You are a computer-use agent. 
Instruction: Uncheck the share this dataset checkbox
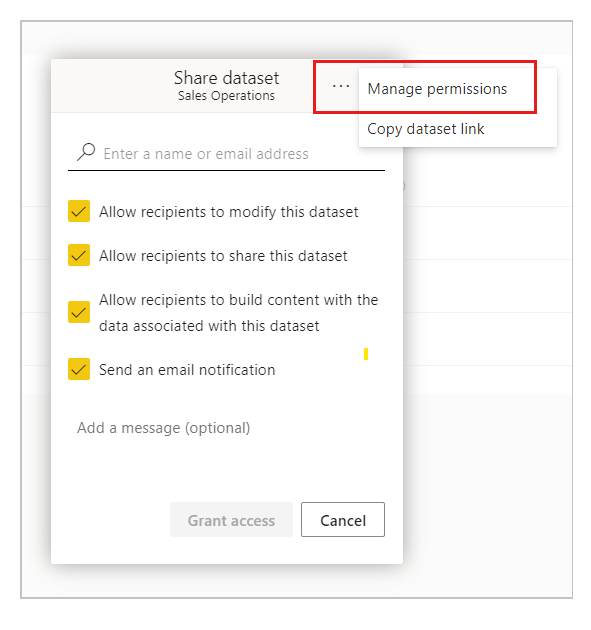click(79, 255)
